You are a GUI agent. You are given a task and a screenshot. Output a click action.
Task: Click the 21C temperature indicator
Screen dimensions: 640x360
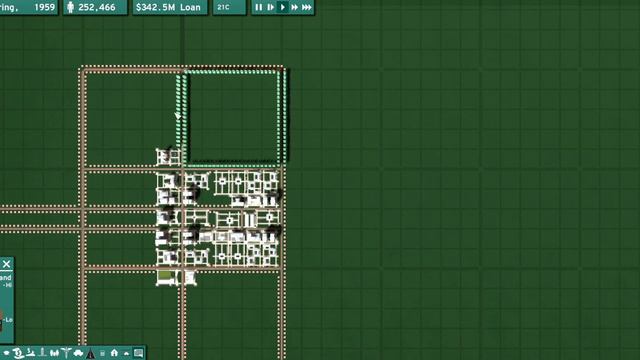(229, 7)
